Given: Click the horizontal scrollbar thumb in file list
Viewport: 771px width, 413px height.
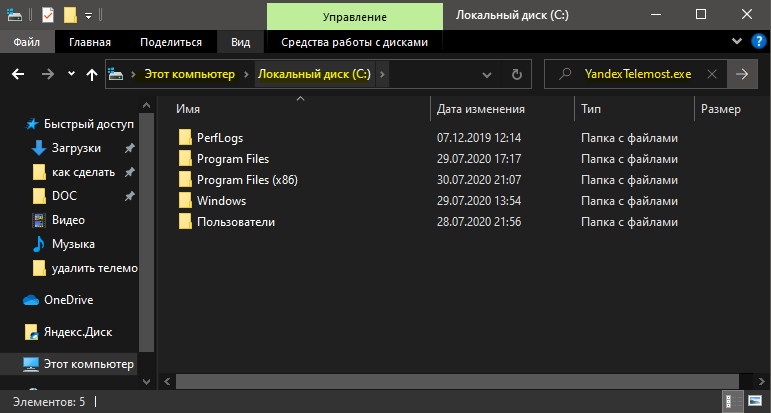Looking at the screenshot, I should coord(457,381).
